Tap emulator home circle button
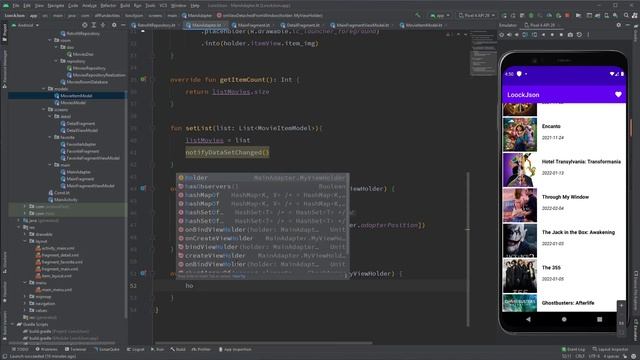The image size is (640, 360). point(564,319)
